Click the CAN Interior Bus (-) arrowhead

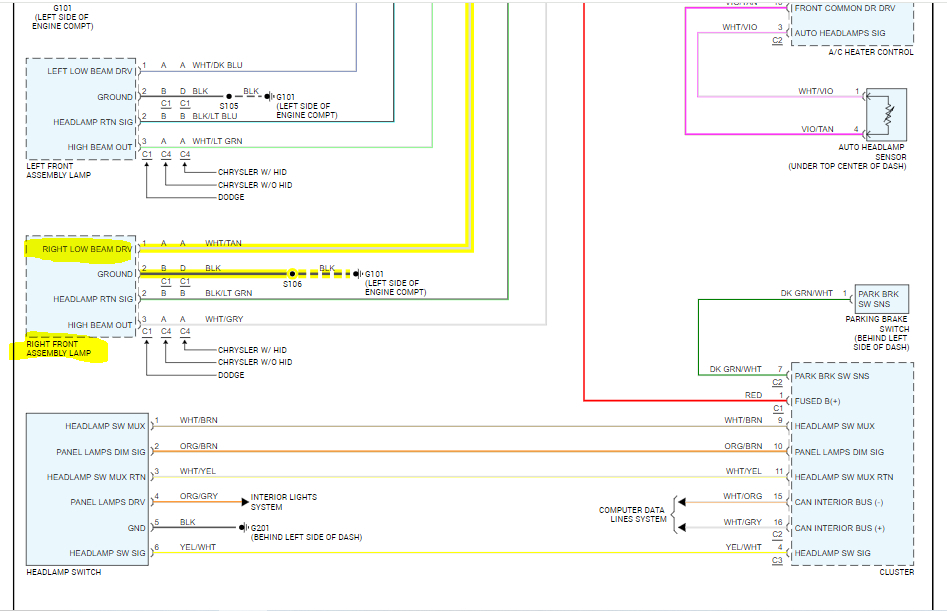coord(682,502)
